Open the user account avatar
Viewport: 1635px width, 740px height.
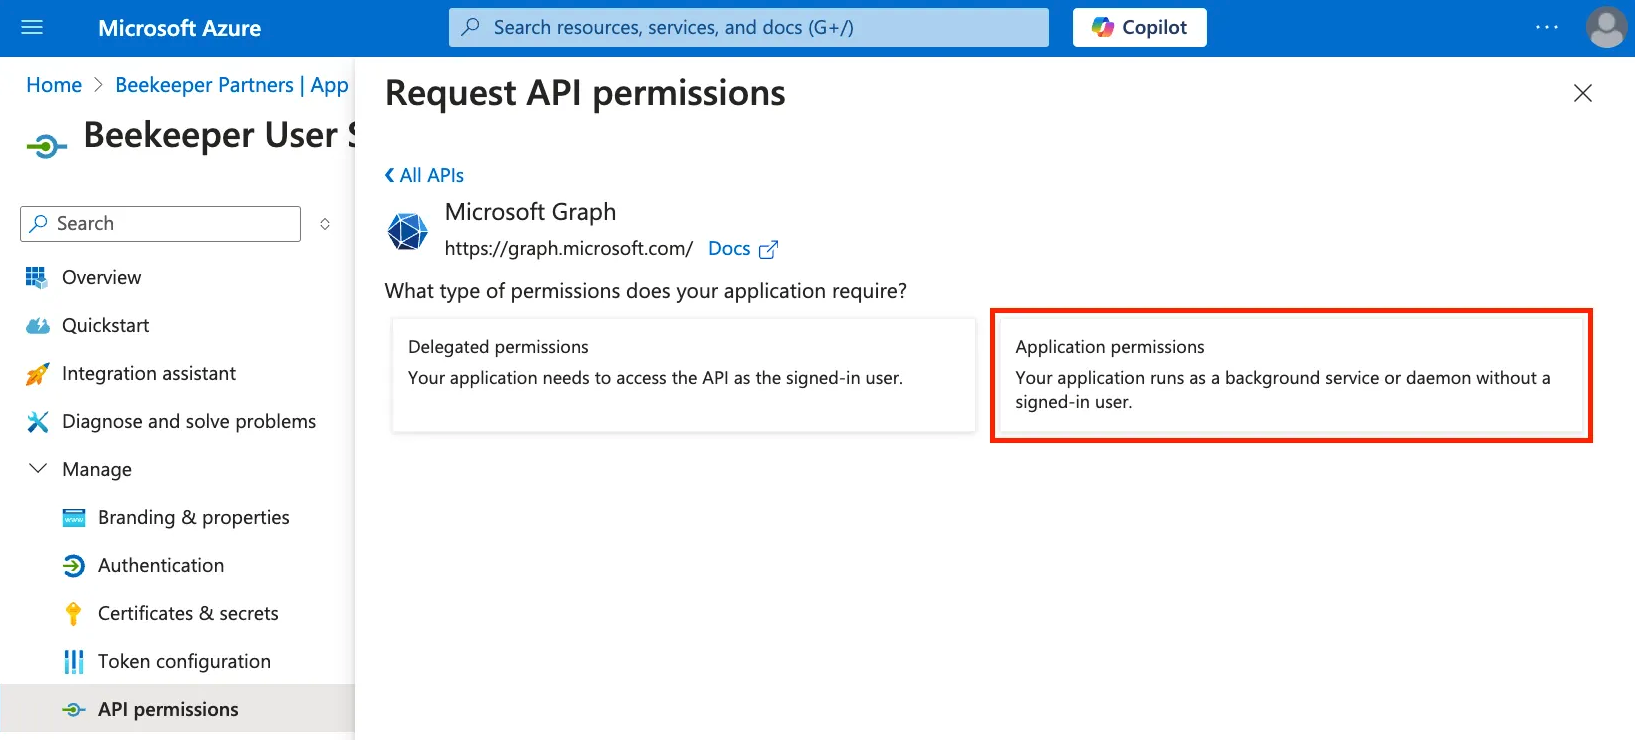1607,27
